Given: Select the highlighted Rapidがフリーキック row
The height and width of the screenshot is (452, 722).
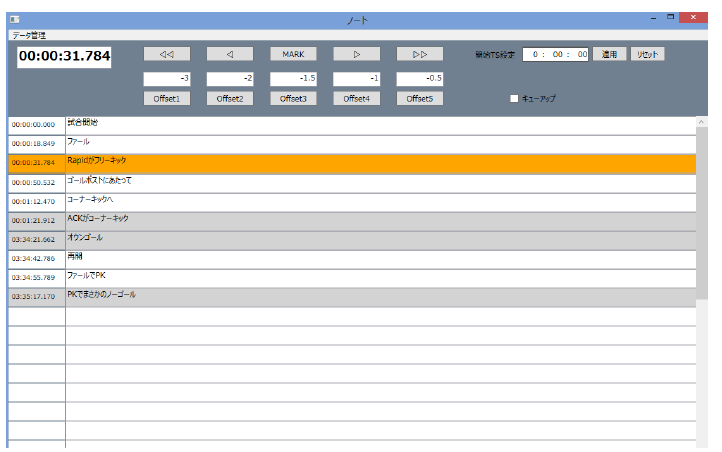Looking at the screenshot, I should point(380,162).
